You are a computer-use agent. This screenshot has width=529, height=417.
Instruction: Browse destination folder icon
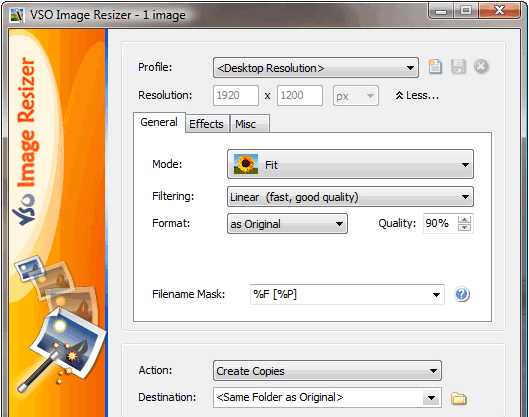458,398
